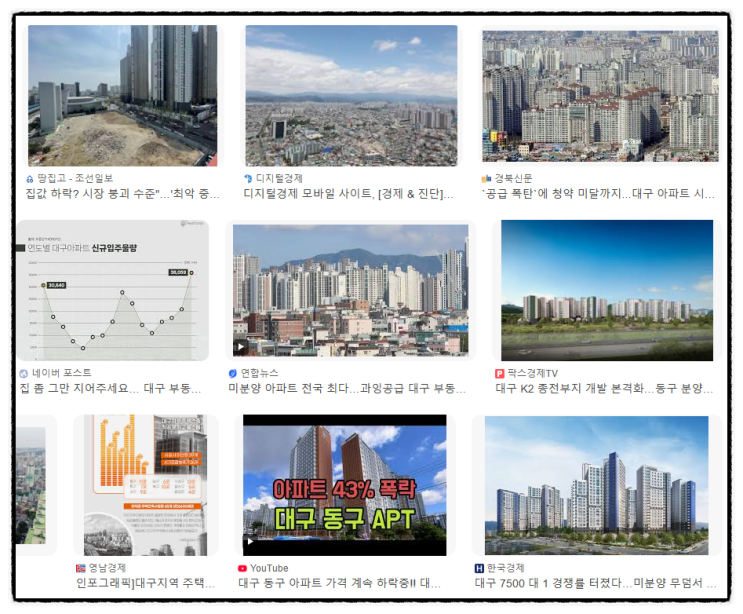Open the 연합뉴스 apartment skyline video thumbnail
This screenshot has width=743, height=614.
tap(351, 290)
